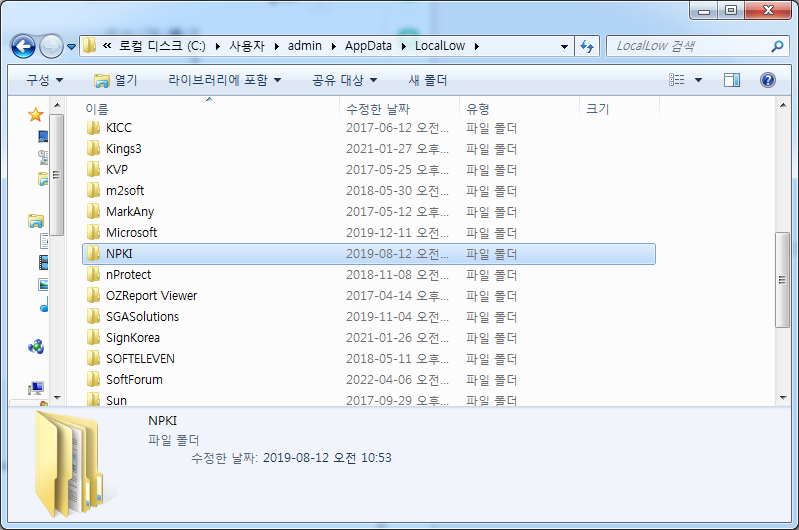Open the Music library note icon
The image size is (799, 530).
(x=44, y=304)
